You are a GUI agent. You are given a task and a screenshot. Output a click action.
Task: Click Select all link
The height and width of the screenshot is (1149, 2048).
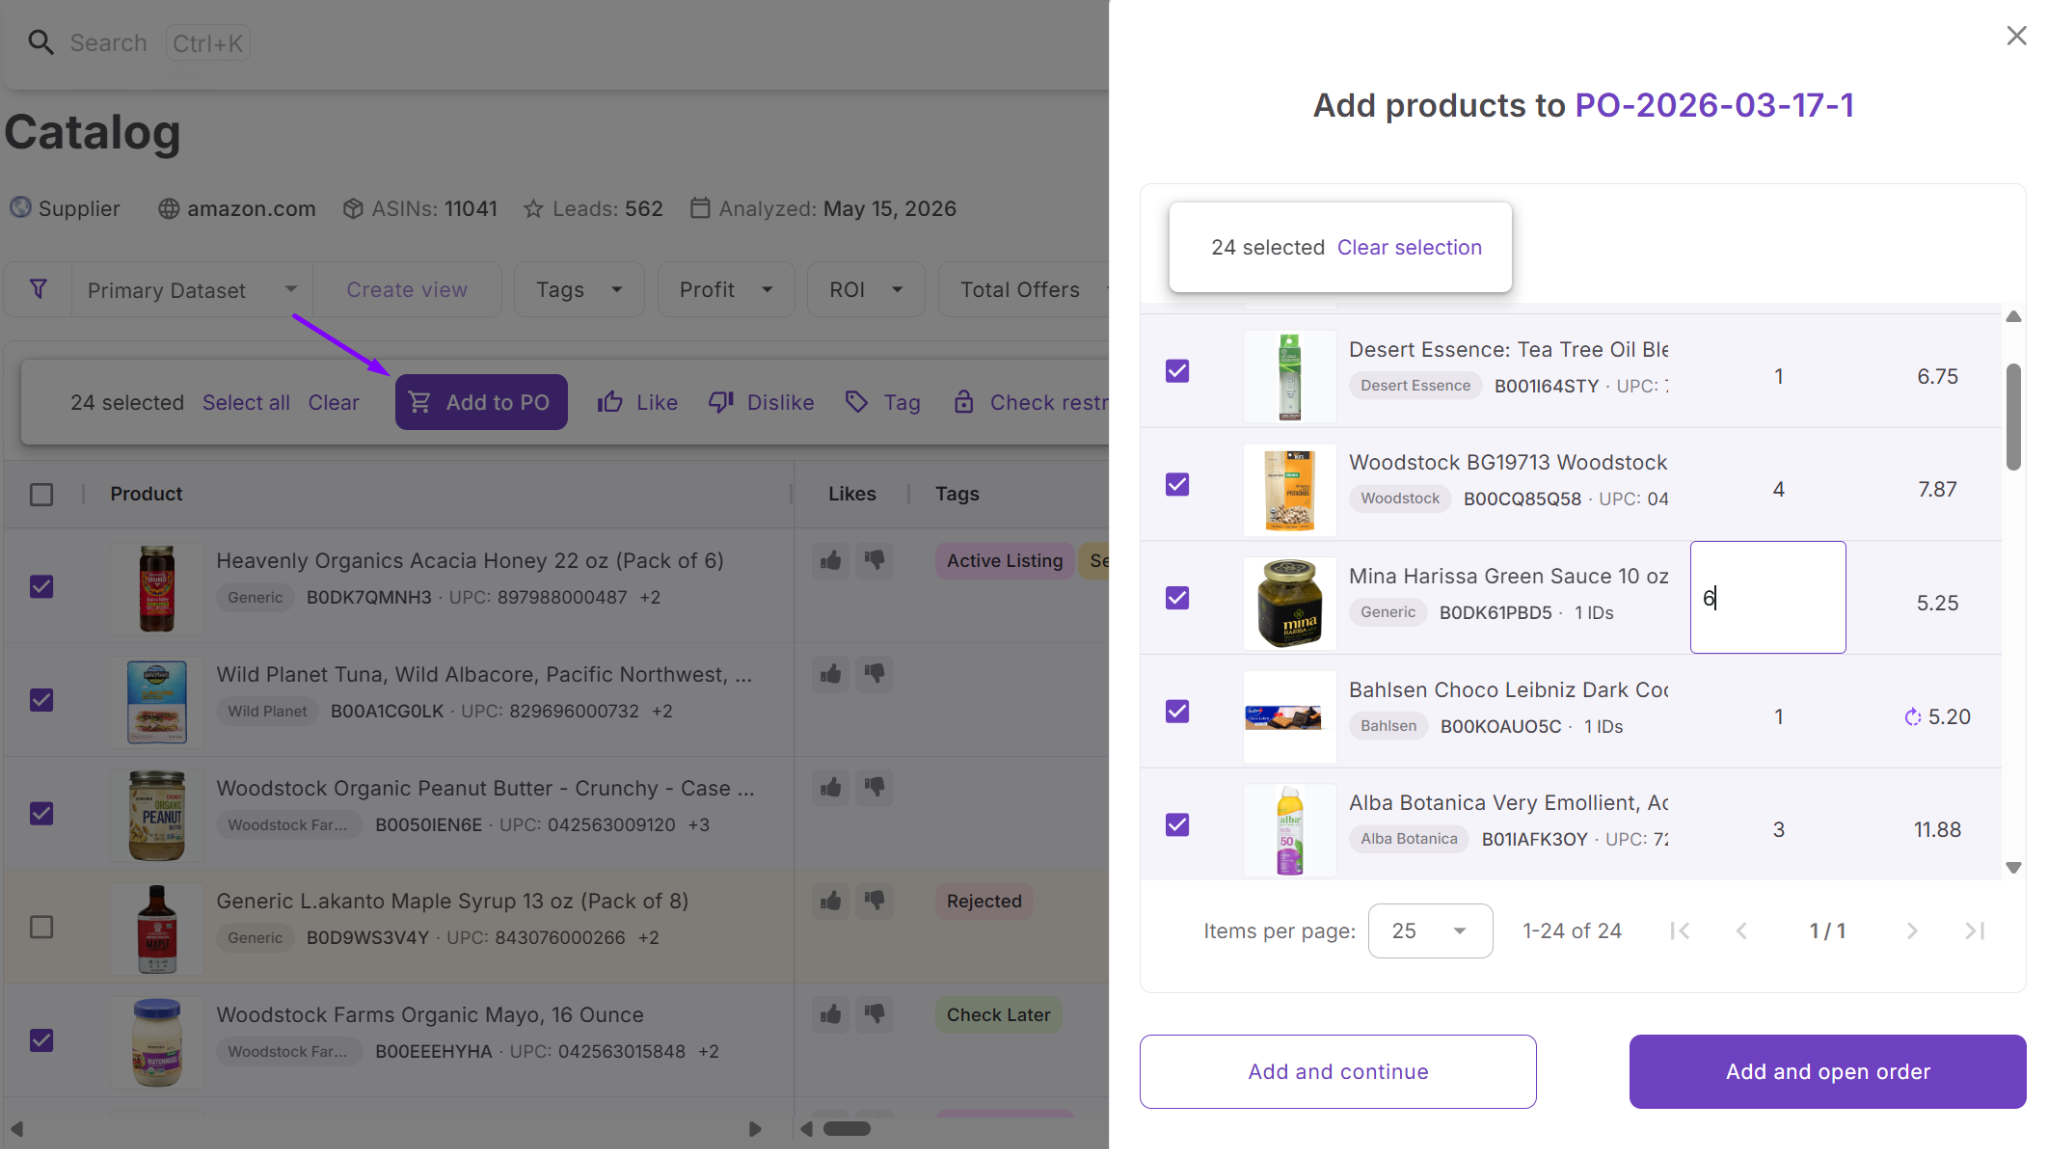(246, 402)
